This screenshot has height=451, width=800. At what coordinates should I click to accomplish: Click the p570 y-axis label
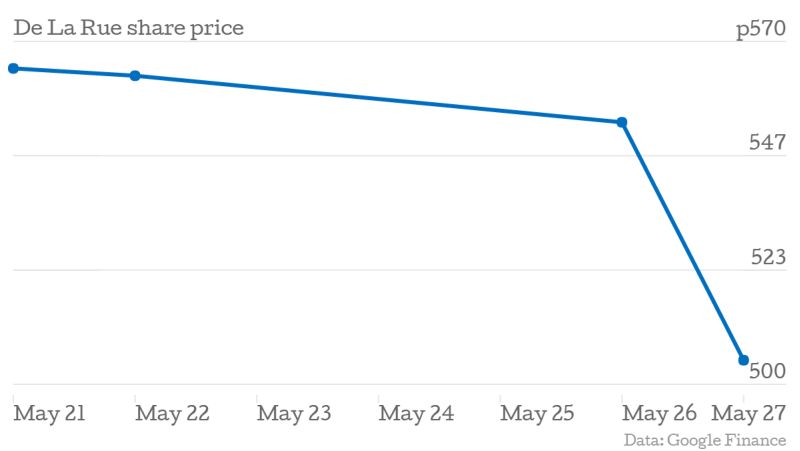pos(761,30)
